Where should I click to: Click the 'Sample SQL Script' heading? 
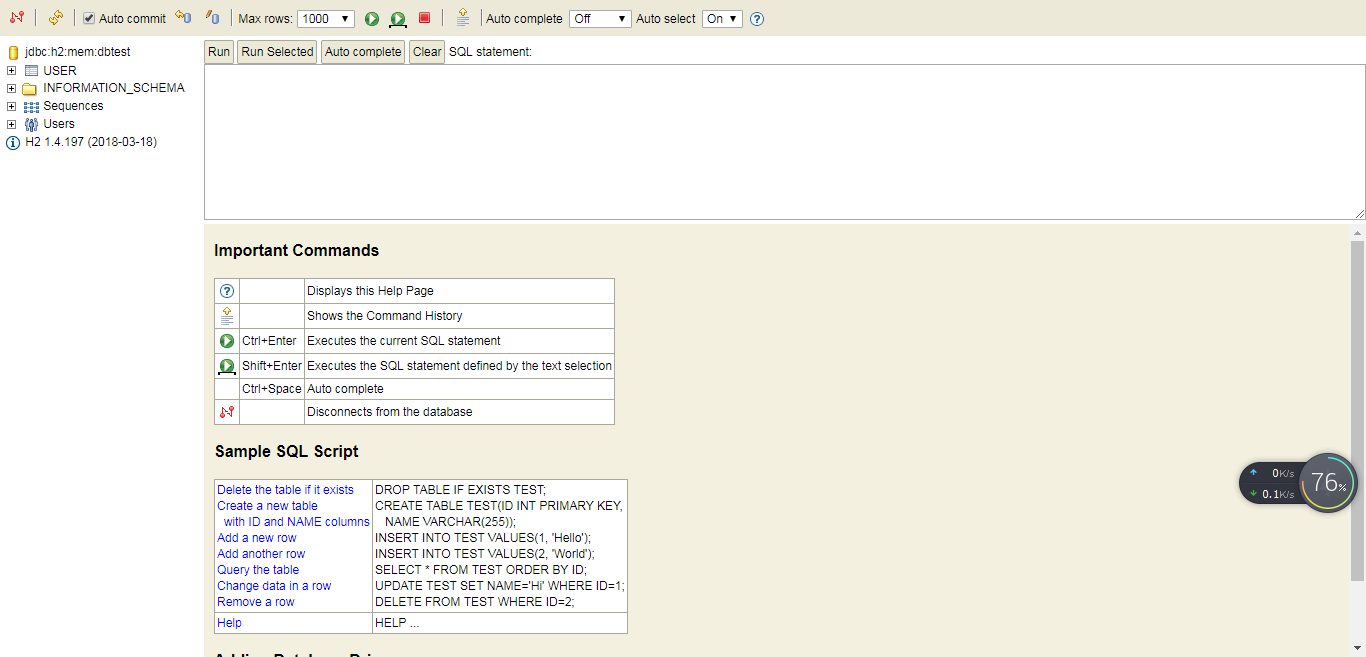click(287, 452)
